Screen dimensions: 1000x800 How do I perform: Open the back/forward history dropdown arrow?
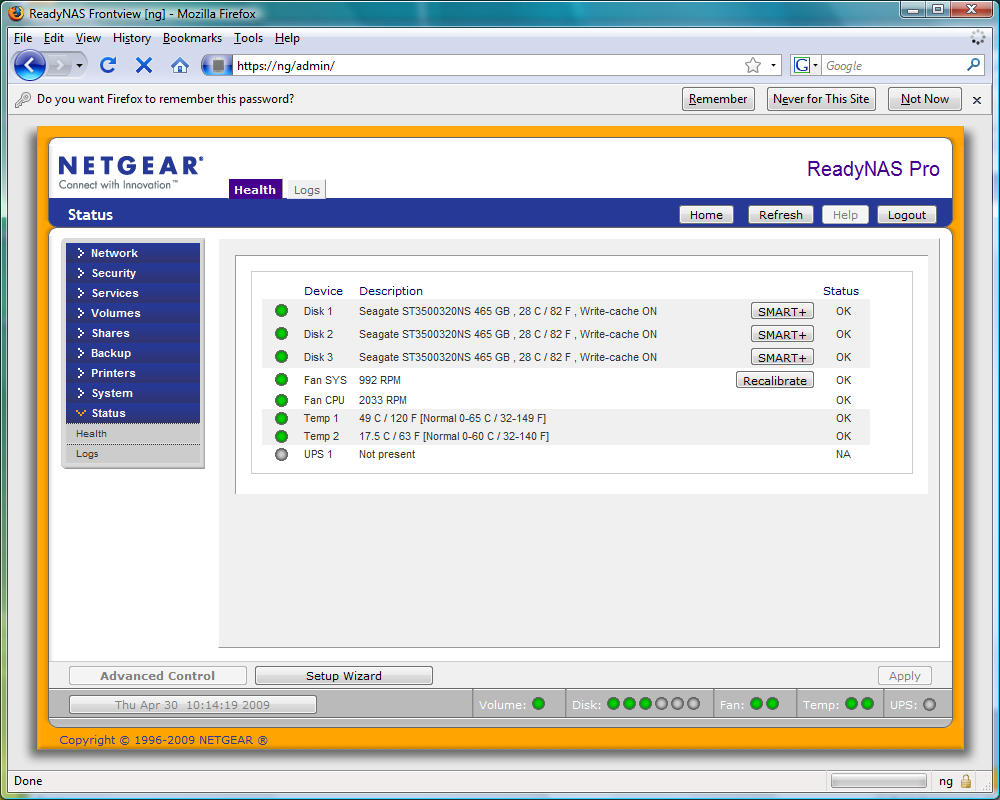79,65
